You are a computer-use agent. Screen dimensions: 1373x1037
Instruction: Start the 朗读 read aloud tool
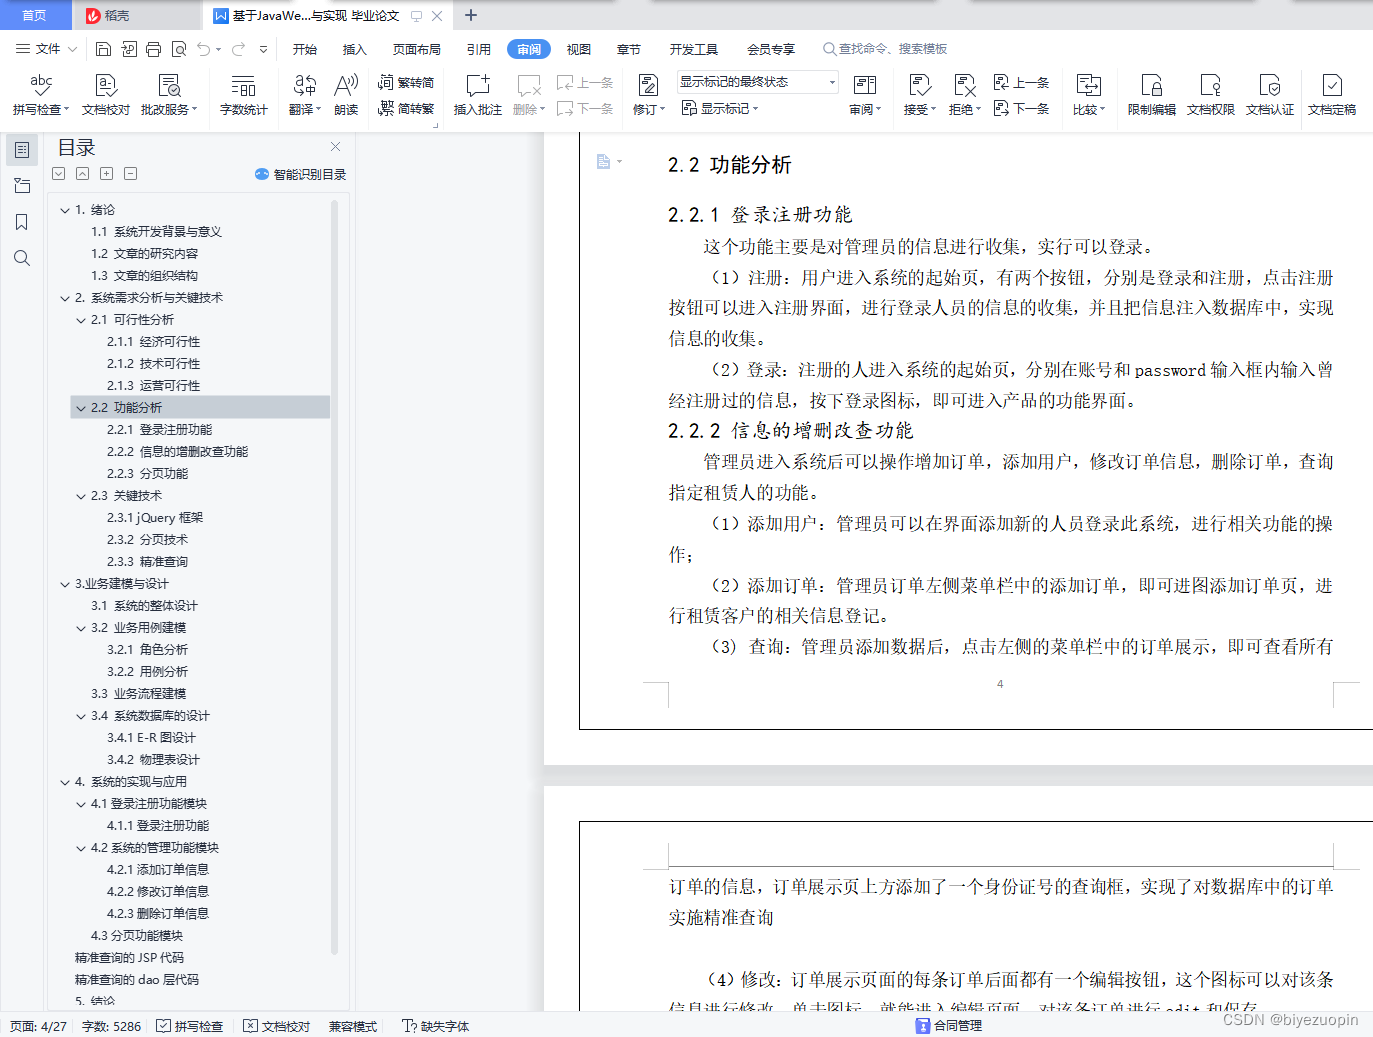(346, 95)
